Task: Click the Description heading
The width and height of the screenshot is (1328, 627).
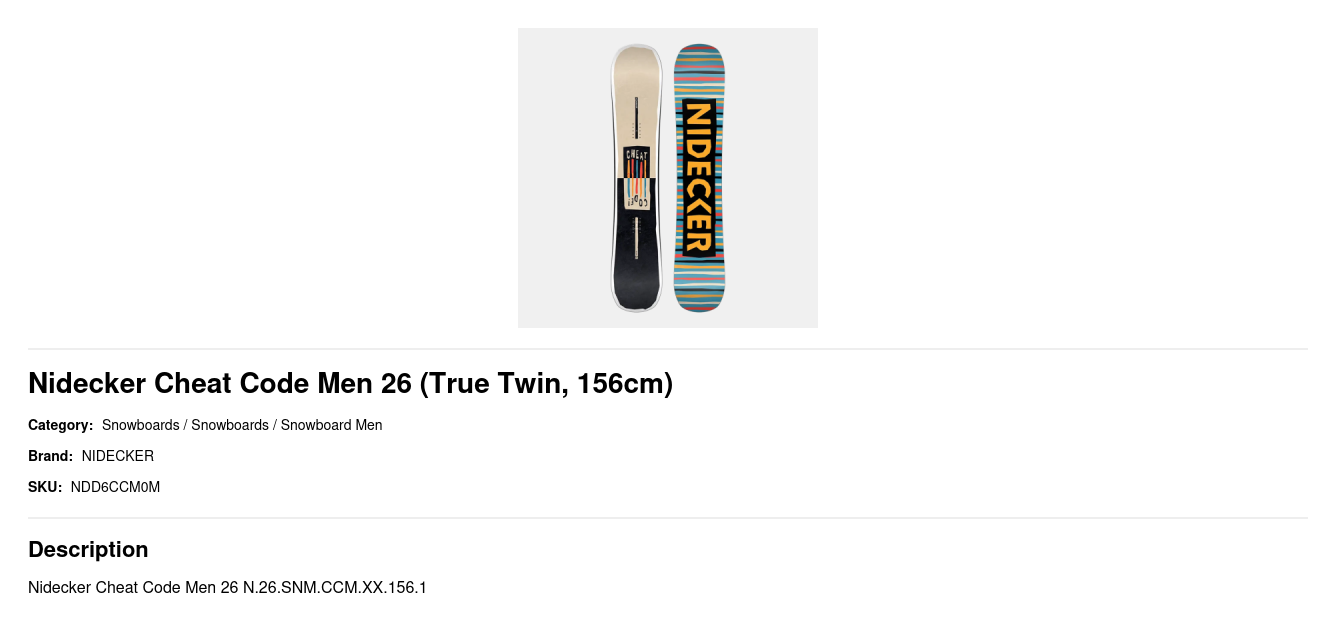Action: click(88, 549)
